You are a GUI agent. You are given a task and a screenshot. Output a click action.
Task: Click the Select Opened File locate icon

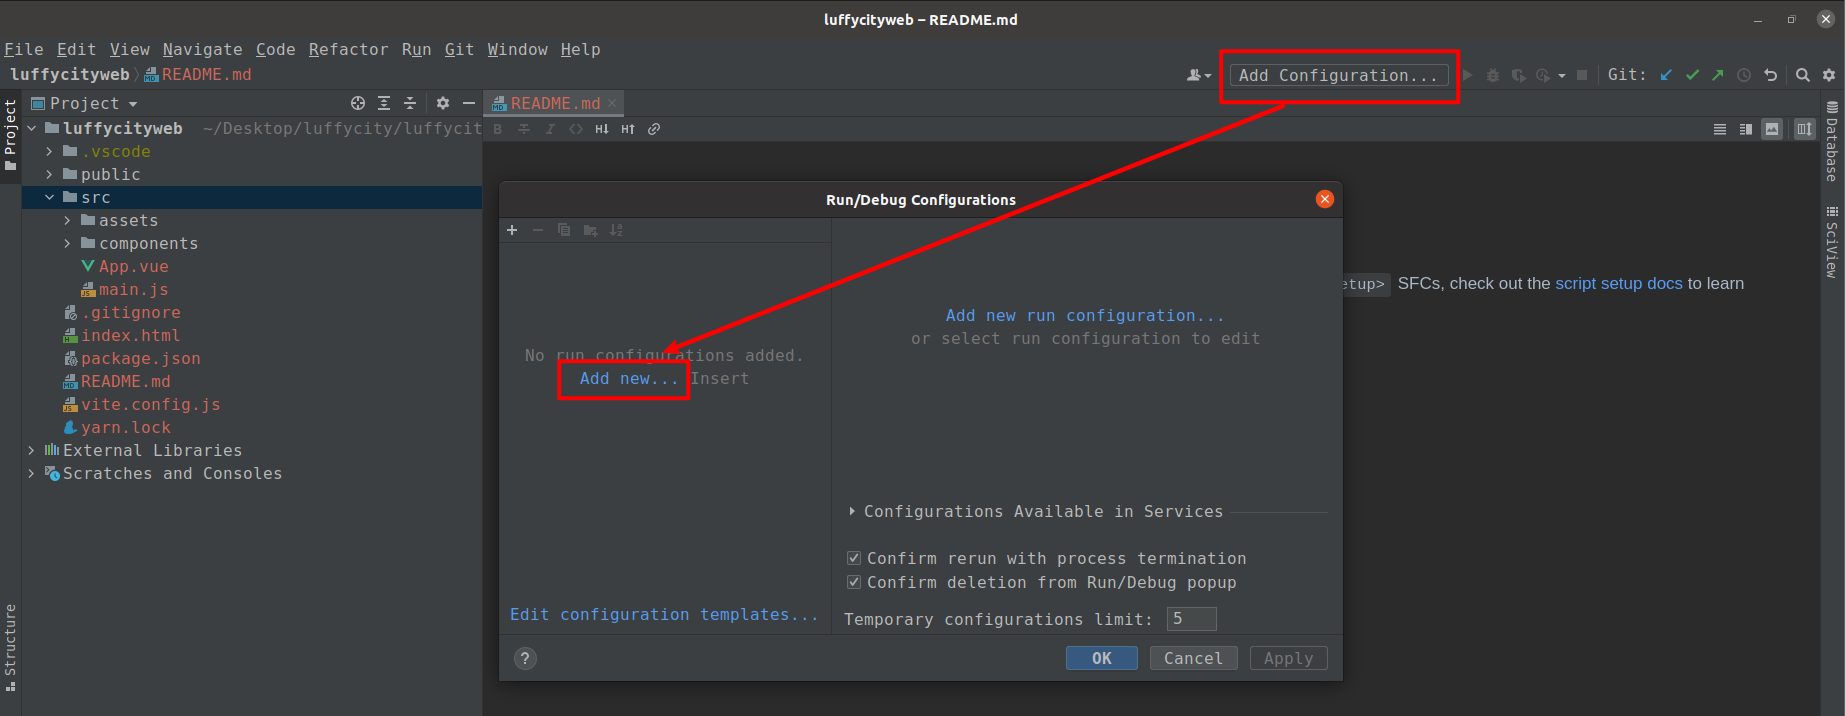(x=357, y=103)
